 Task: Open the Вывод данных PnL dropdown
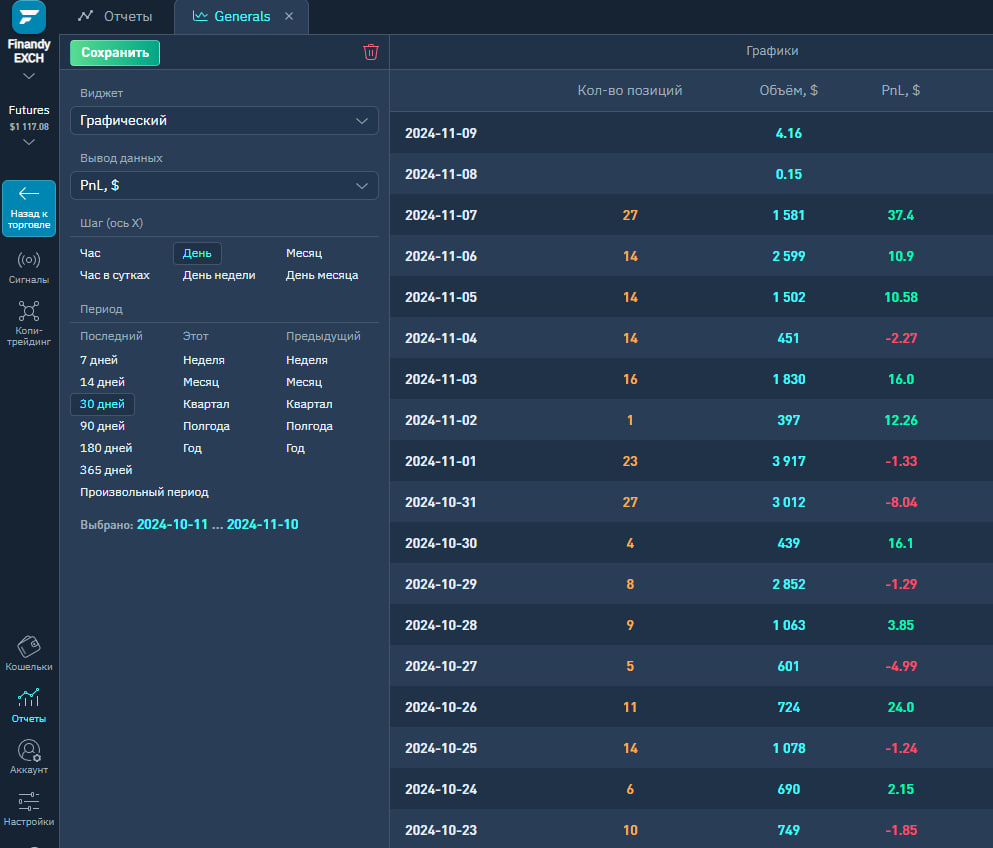point(224,186)
